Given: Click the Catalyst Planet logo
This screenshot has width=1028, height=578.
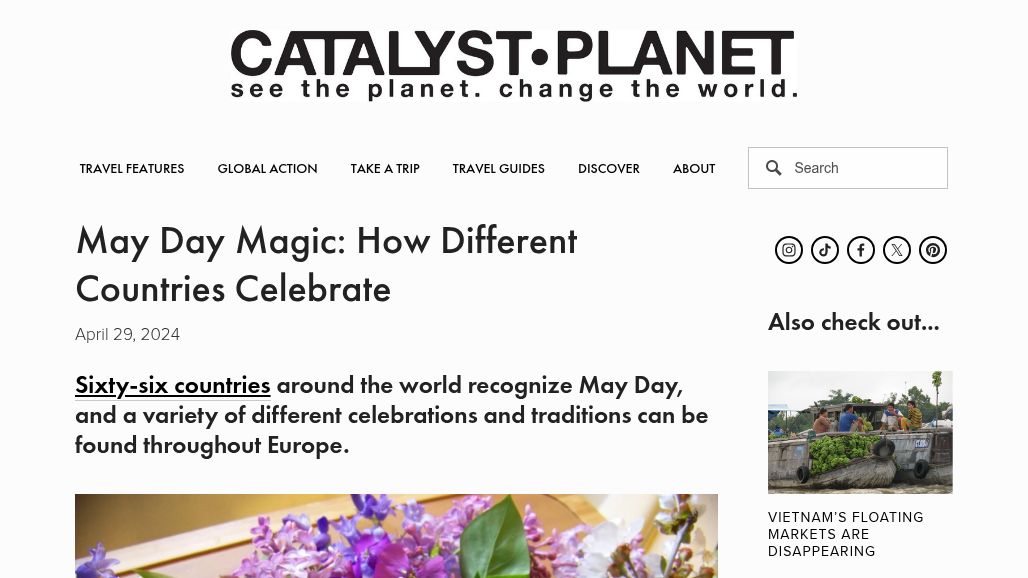Looking at the screenshot, I should coord(513,65).
